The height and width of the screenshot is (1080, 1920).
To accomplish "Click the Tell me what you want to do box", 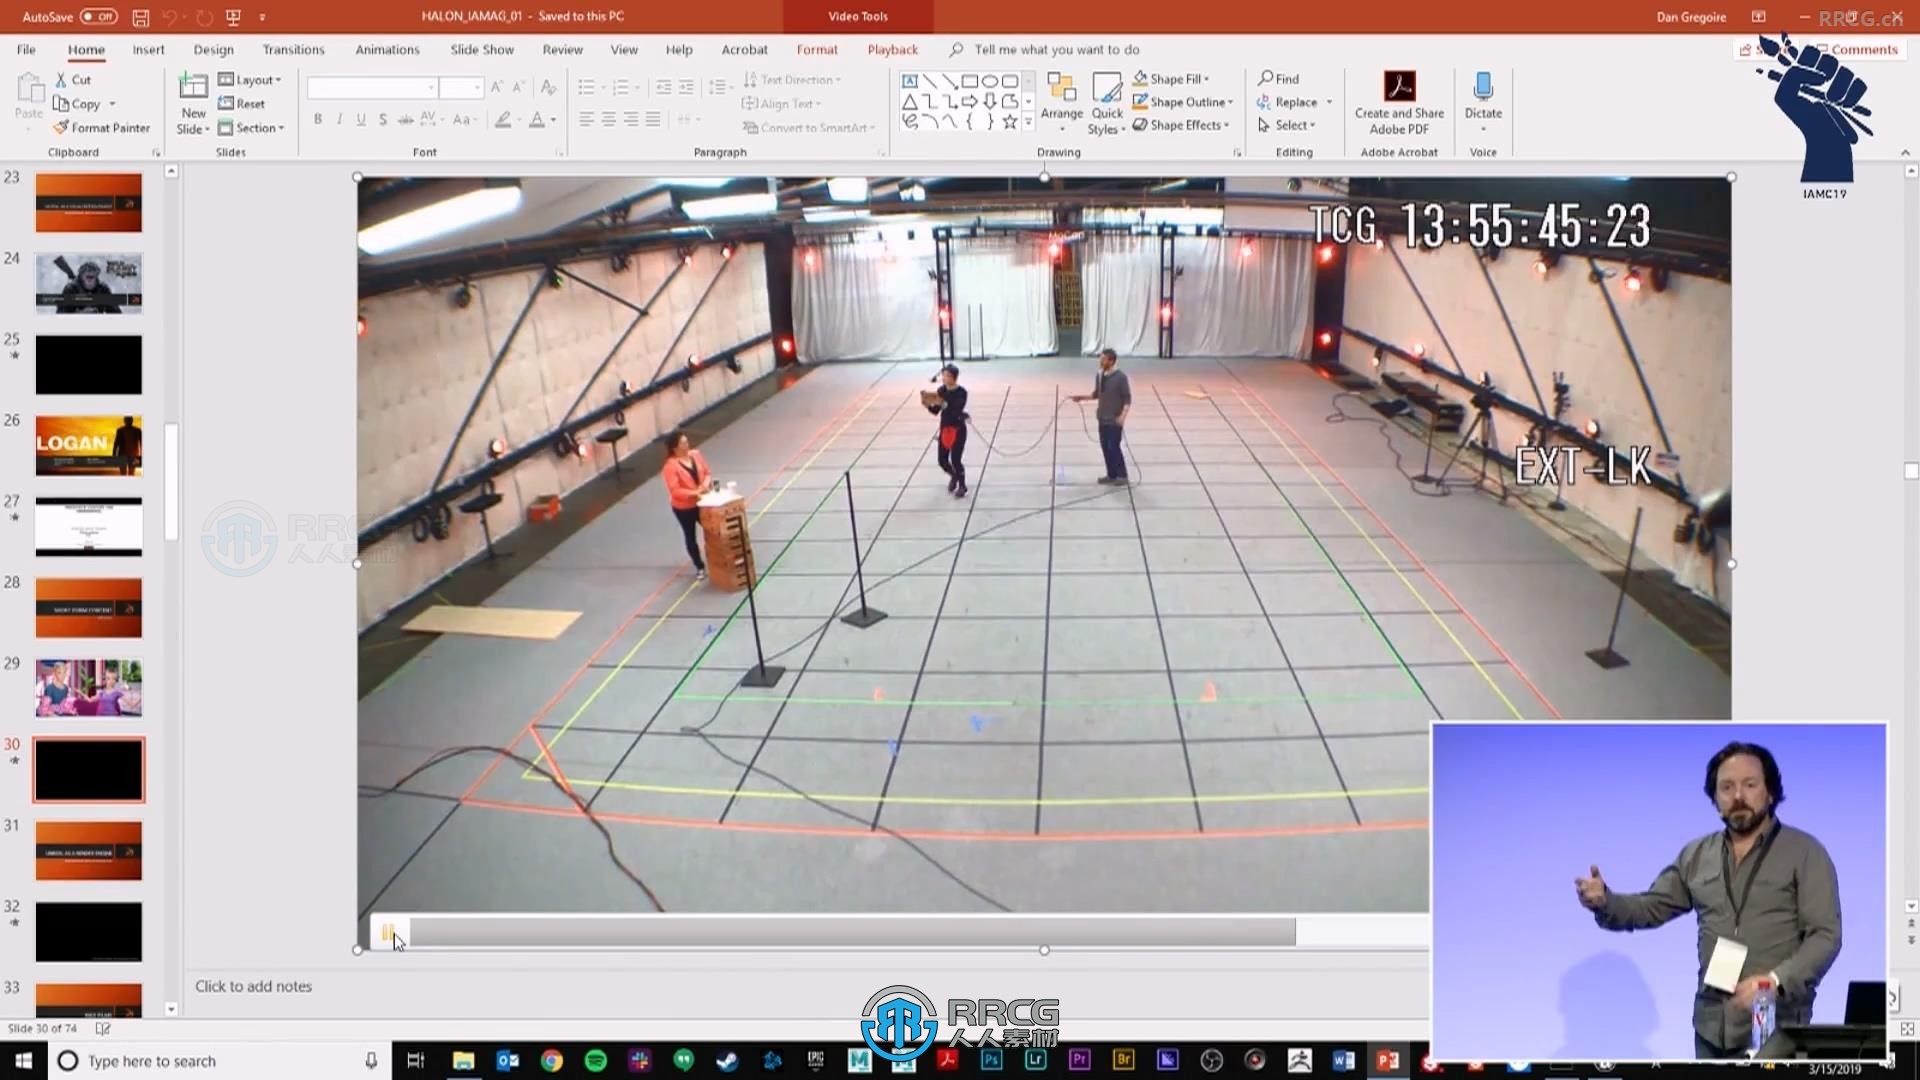I will pos(1056,49).
